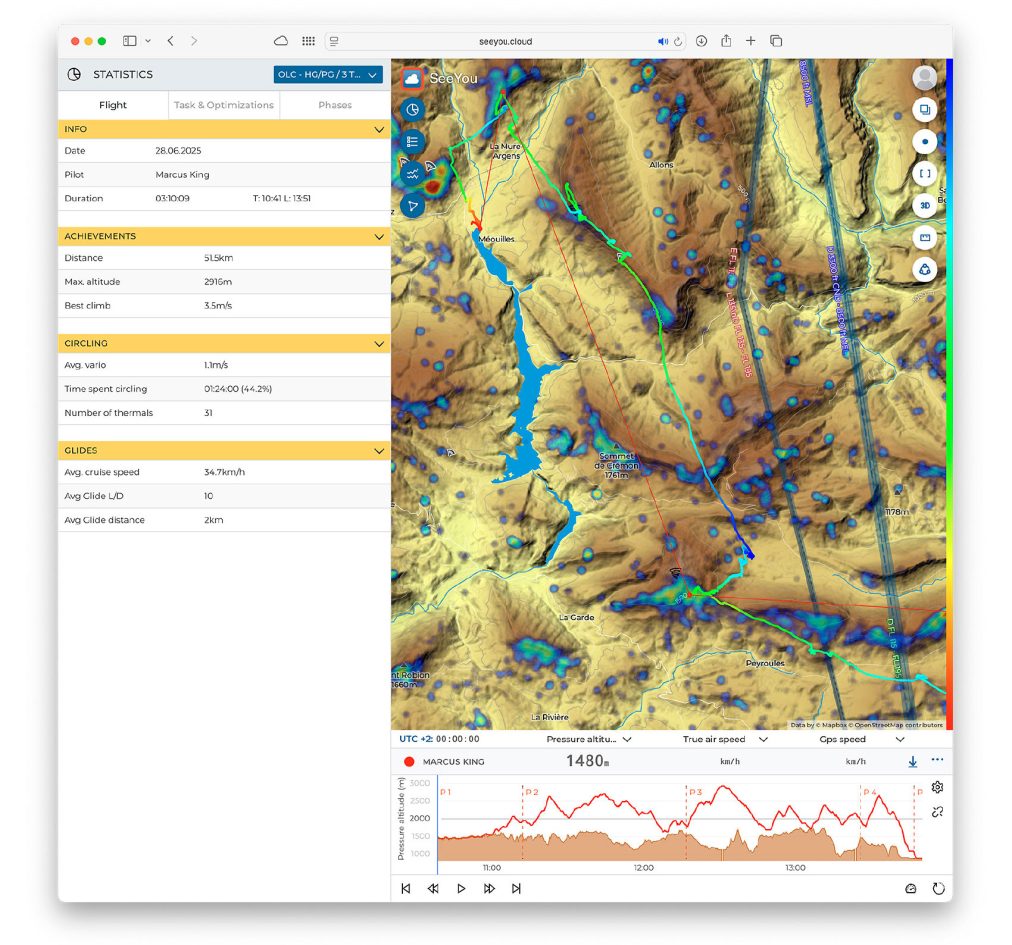
Task: Switch to the Task & Optimizations tab
Action: 223,105
